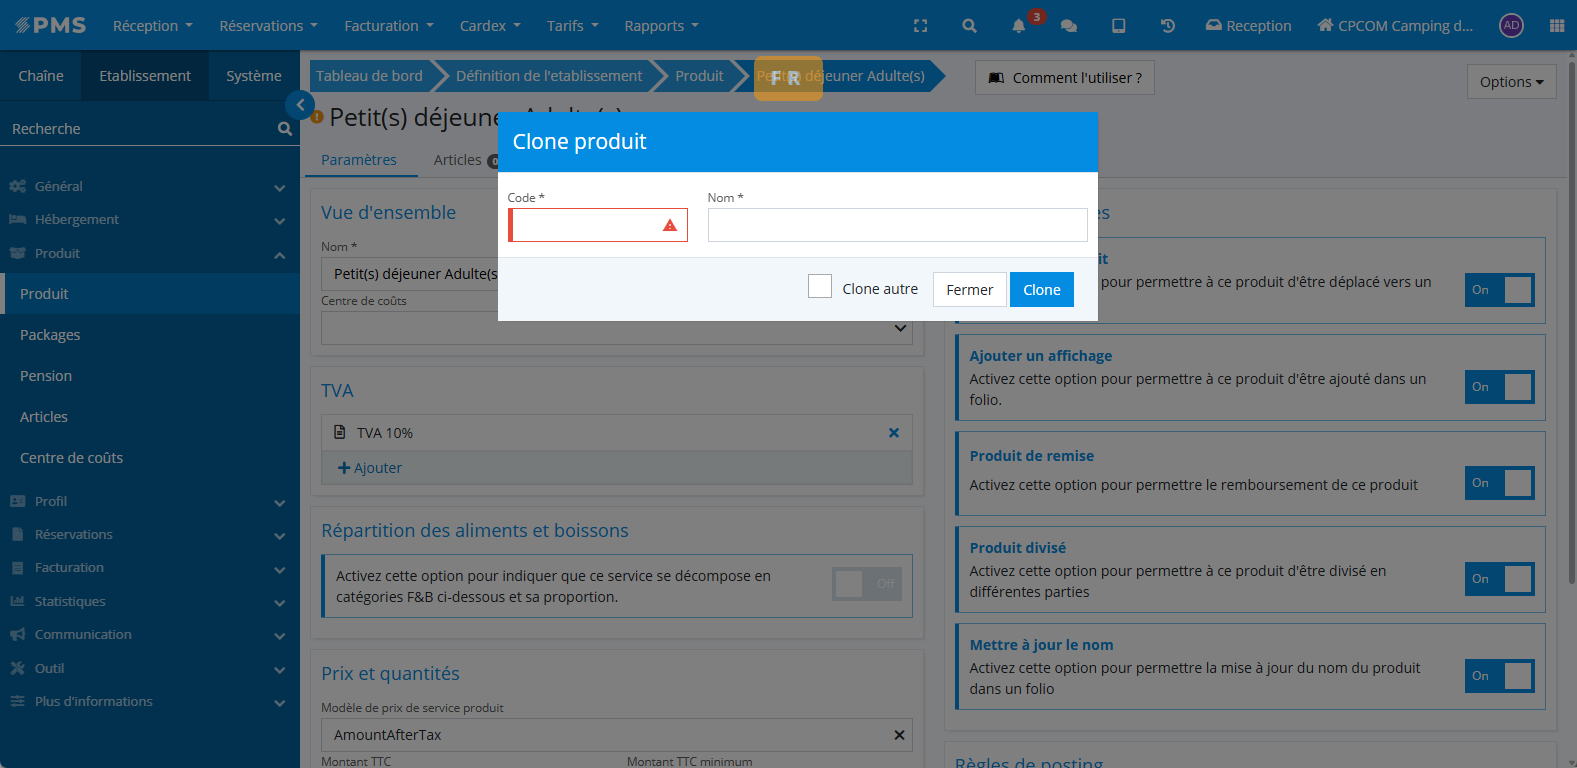
Task: Open the Réservations top menu
Action: point(268,26)
